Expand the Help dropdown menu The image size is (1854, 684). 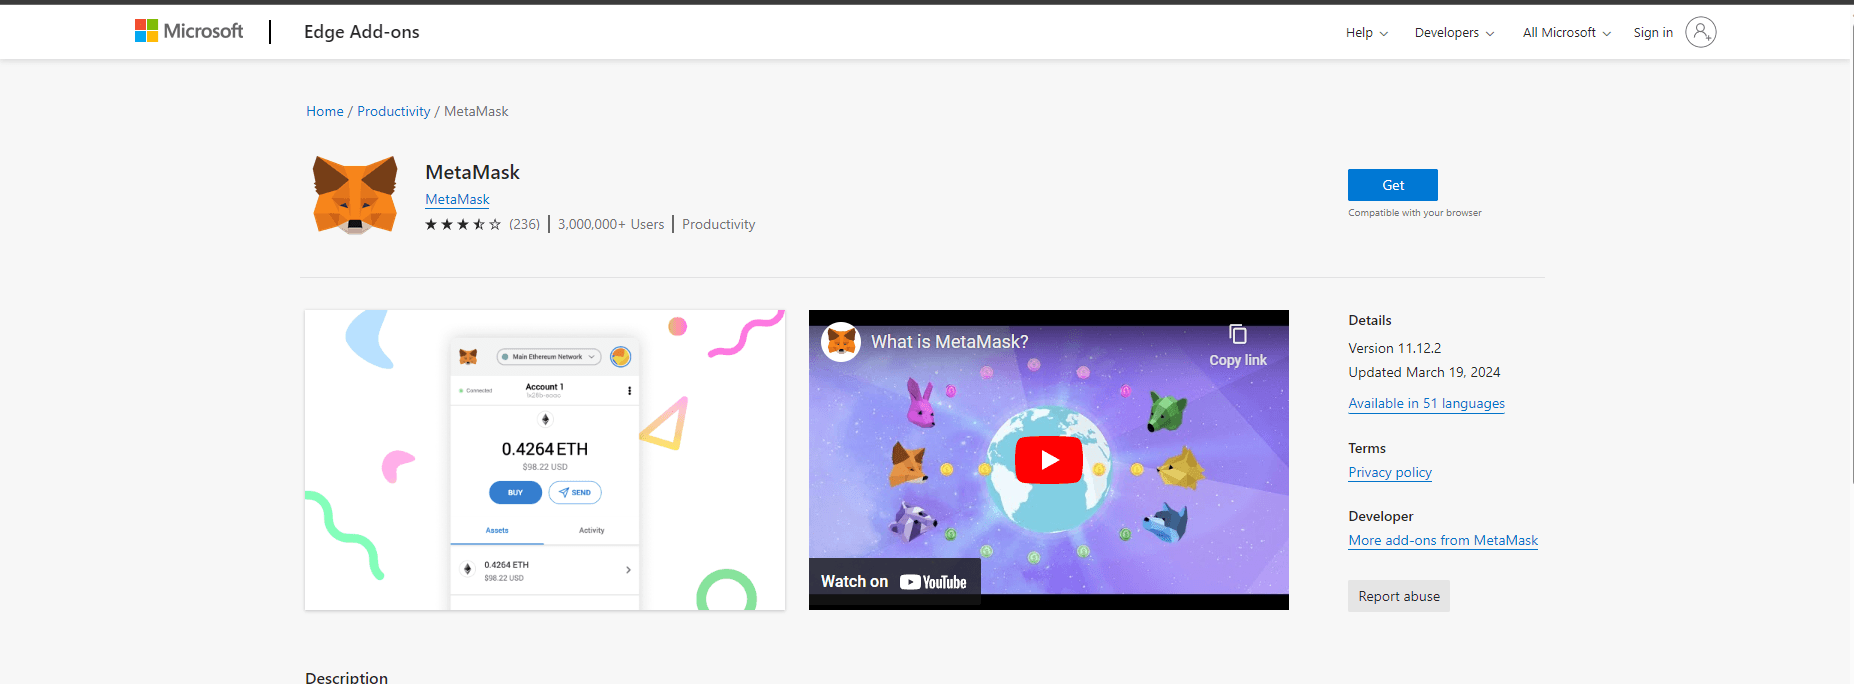tap(1366, 33)
